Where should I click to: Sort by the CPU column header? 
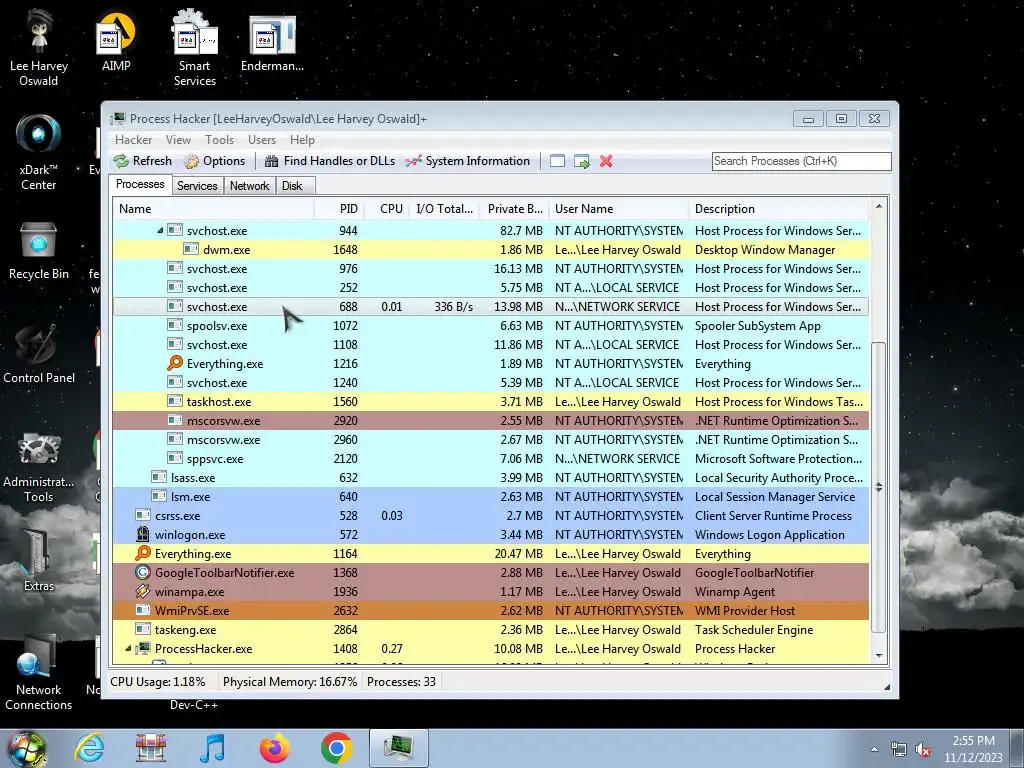click(x=386, y=209)
